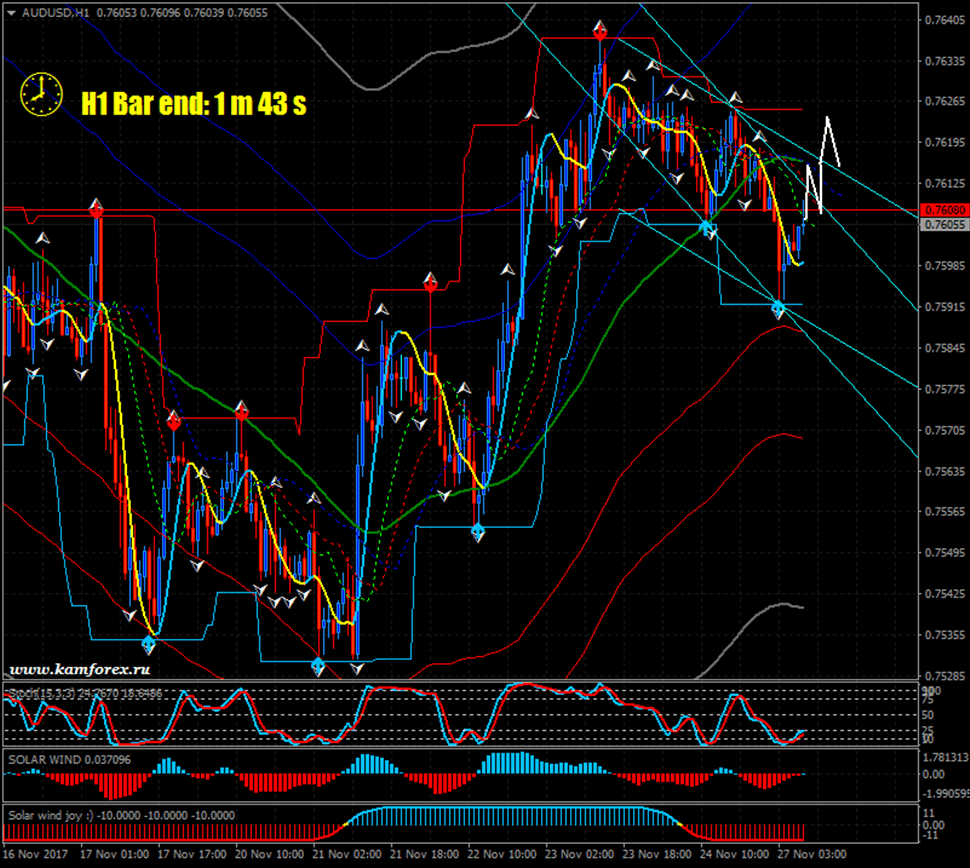Click the blue diamond marker at the lowest 21 Nov low
The image size is (970, 868).
coord(318,666)
